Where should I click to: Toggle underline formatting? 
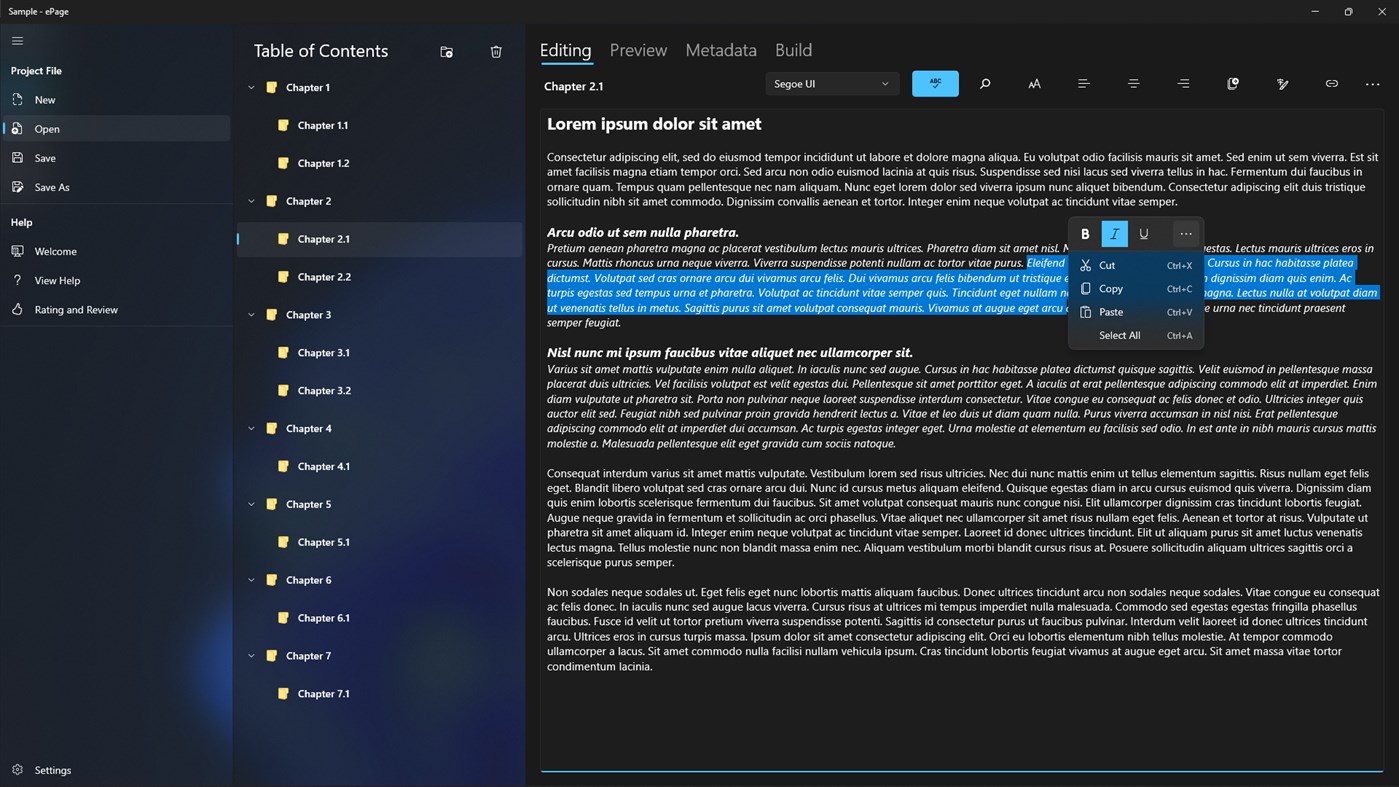tap(1144, 233)
